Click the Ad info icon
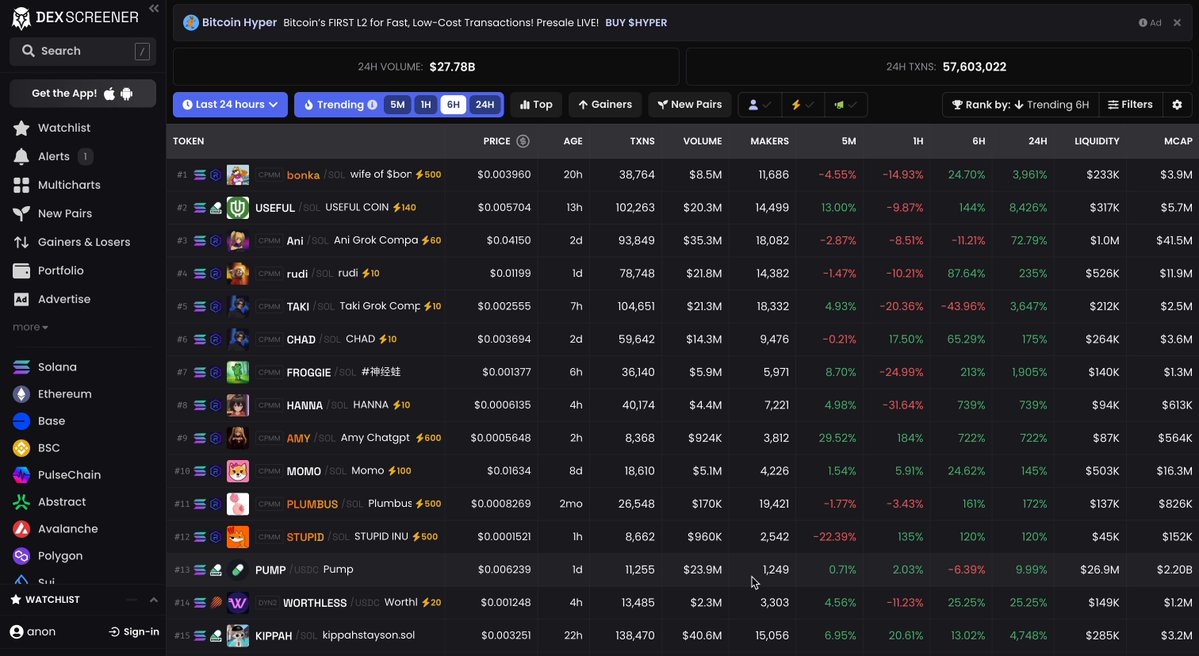This screenshot has width=1199, height=656. click(x=1143, y=23)
